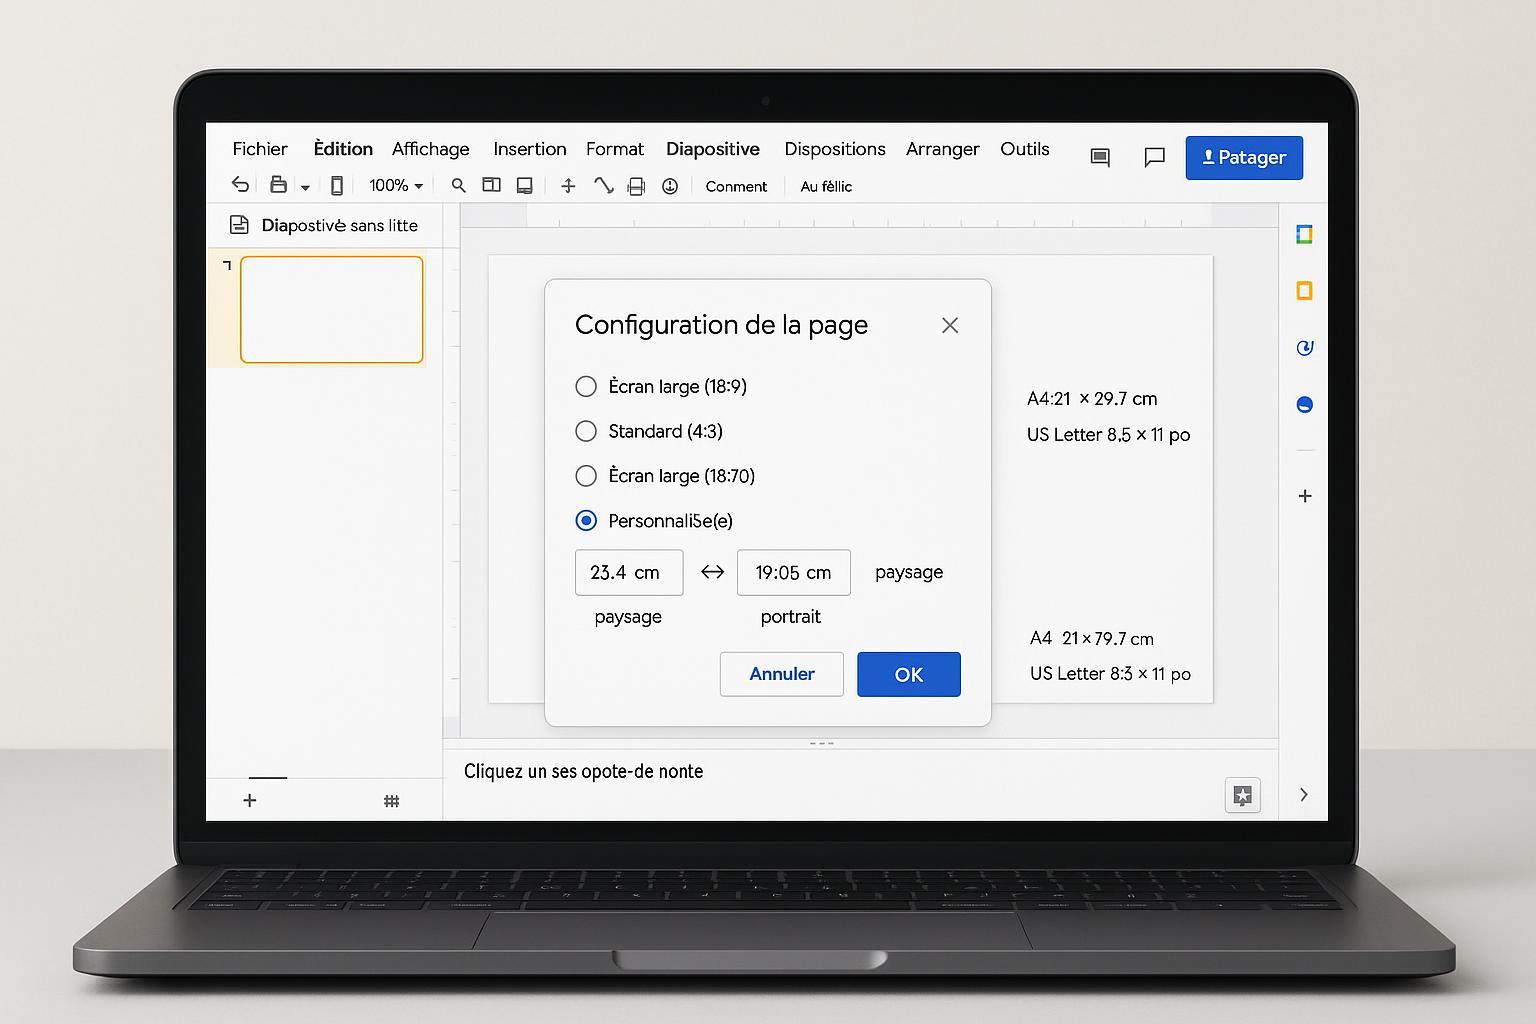
Task: Click the undo arrow in toolbar
Action: pyautogui.click(x=240, y=185)
